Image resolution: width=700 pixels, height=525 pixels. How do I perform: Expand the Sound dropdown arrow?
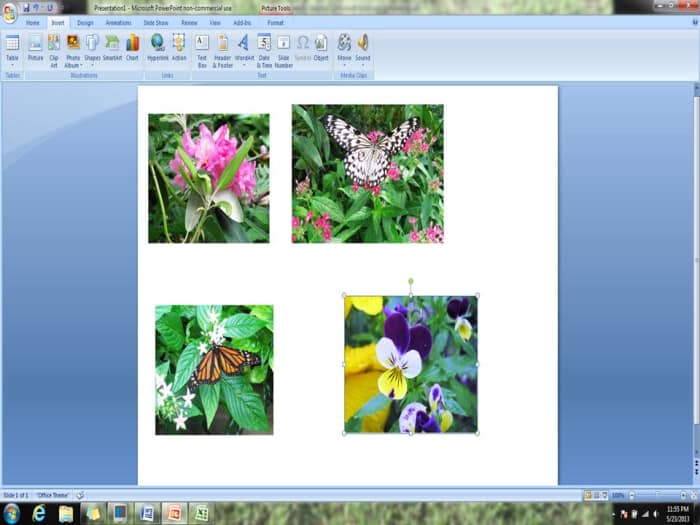[x=362, y=65]
